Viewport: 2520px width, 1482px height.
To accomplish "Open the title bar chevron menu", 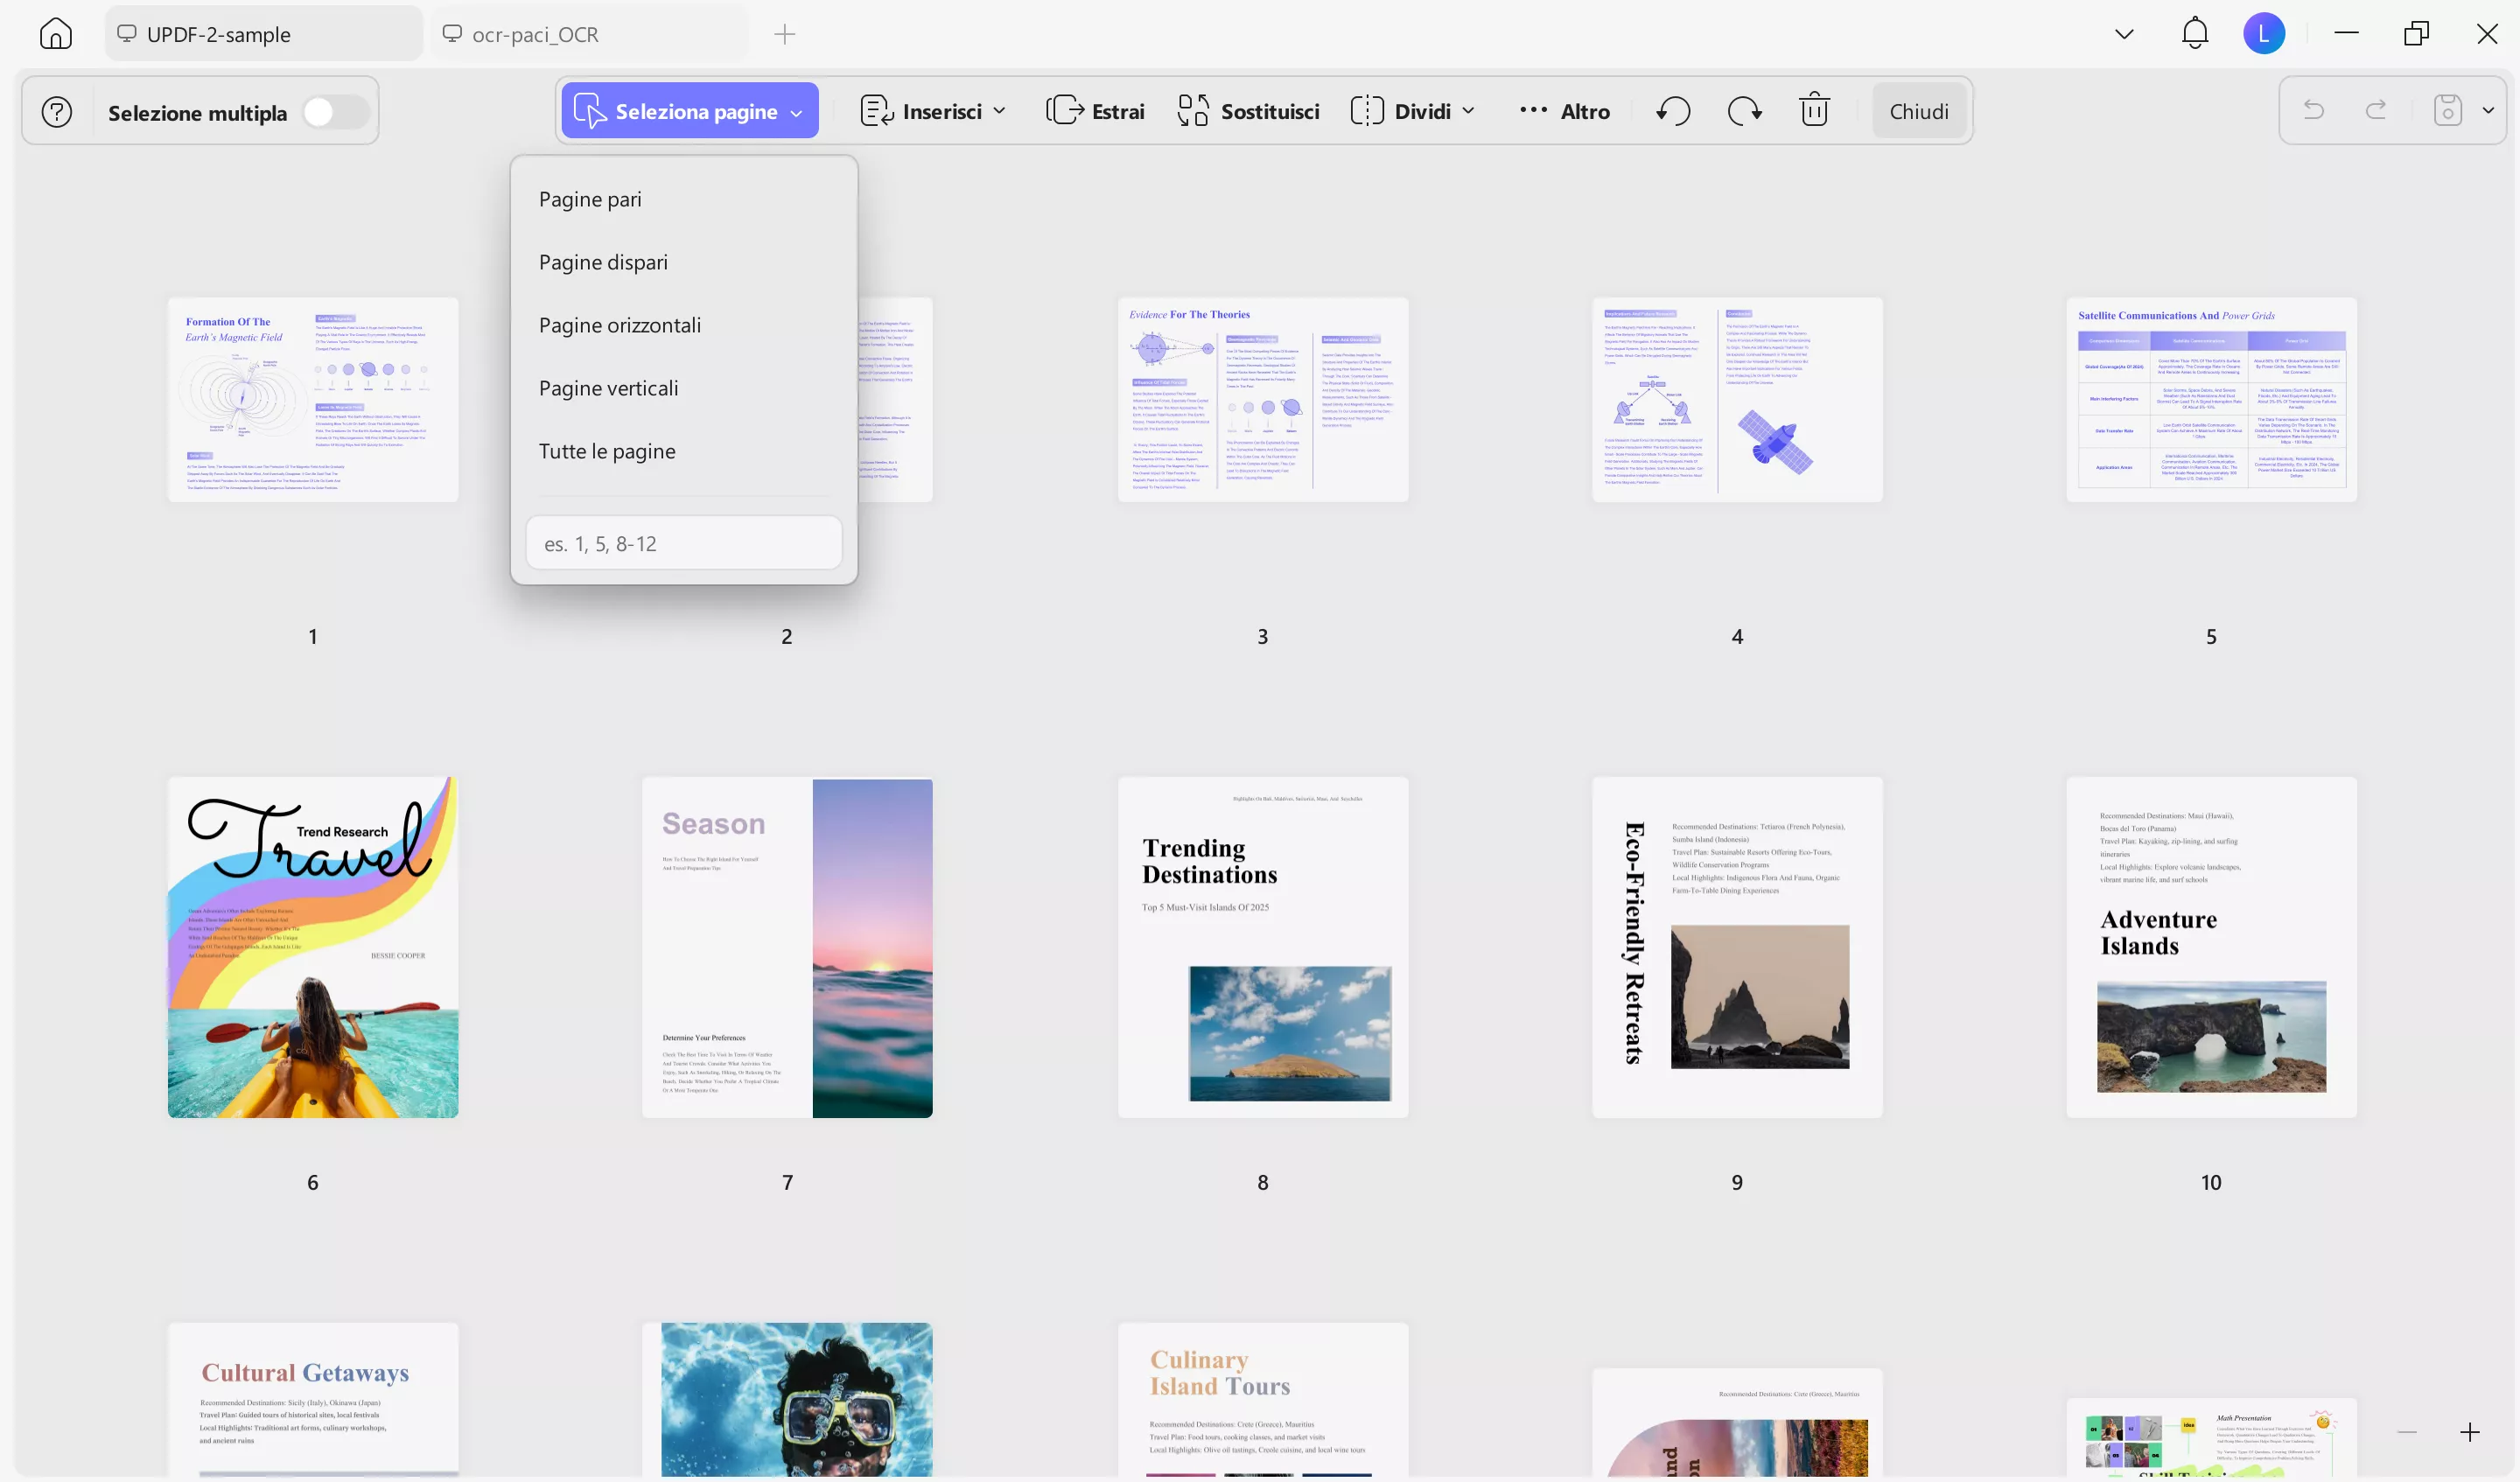I will tap(2124, 32).
